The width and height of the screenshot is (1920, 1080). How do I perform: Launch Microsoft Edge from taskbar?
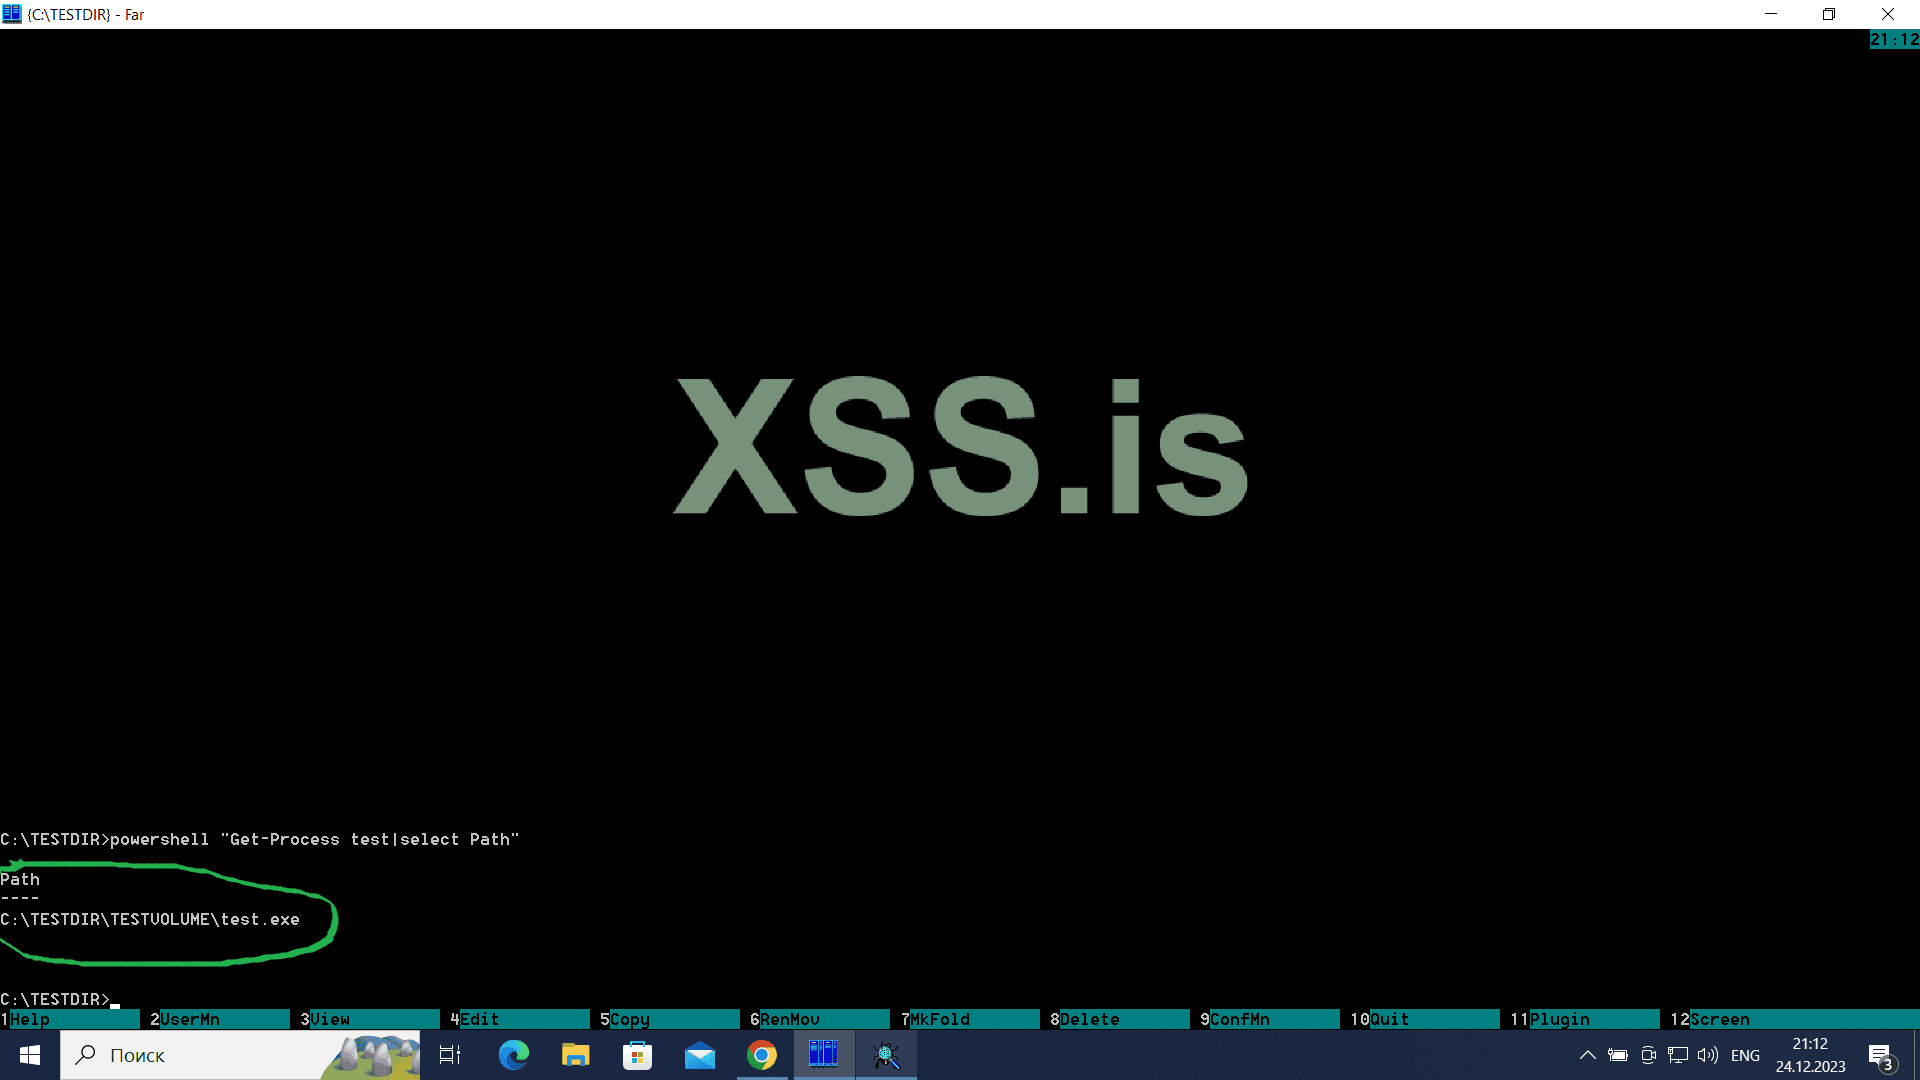click(x=513, y=1055)
